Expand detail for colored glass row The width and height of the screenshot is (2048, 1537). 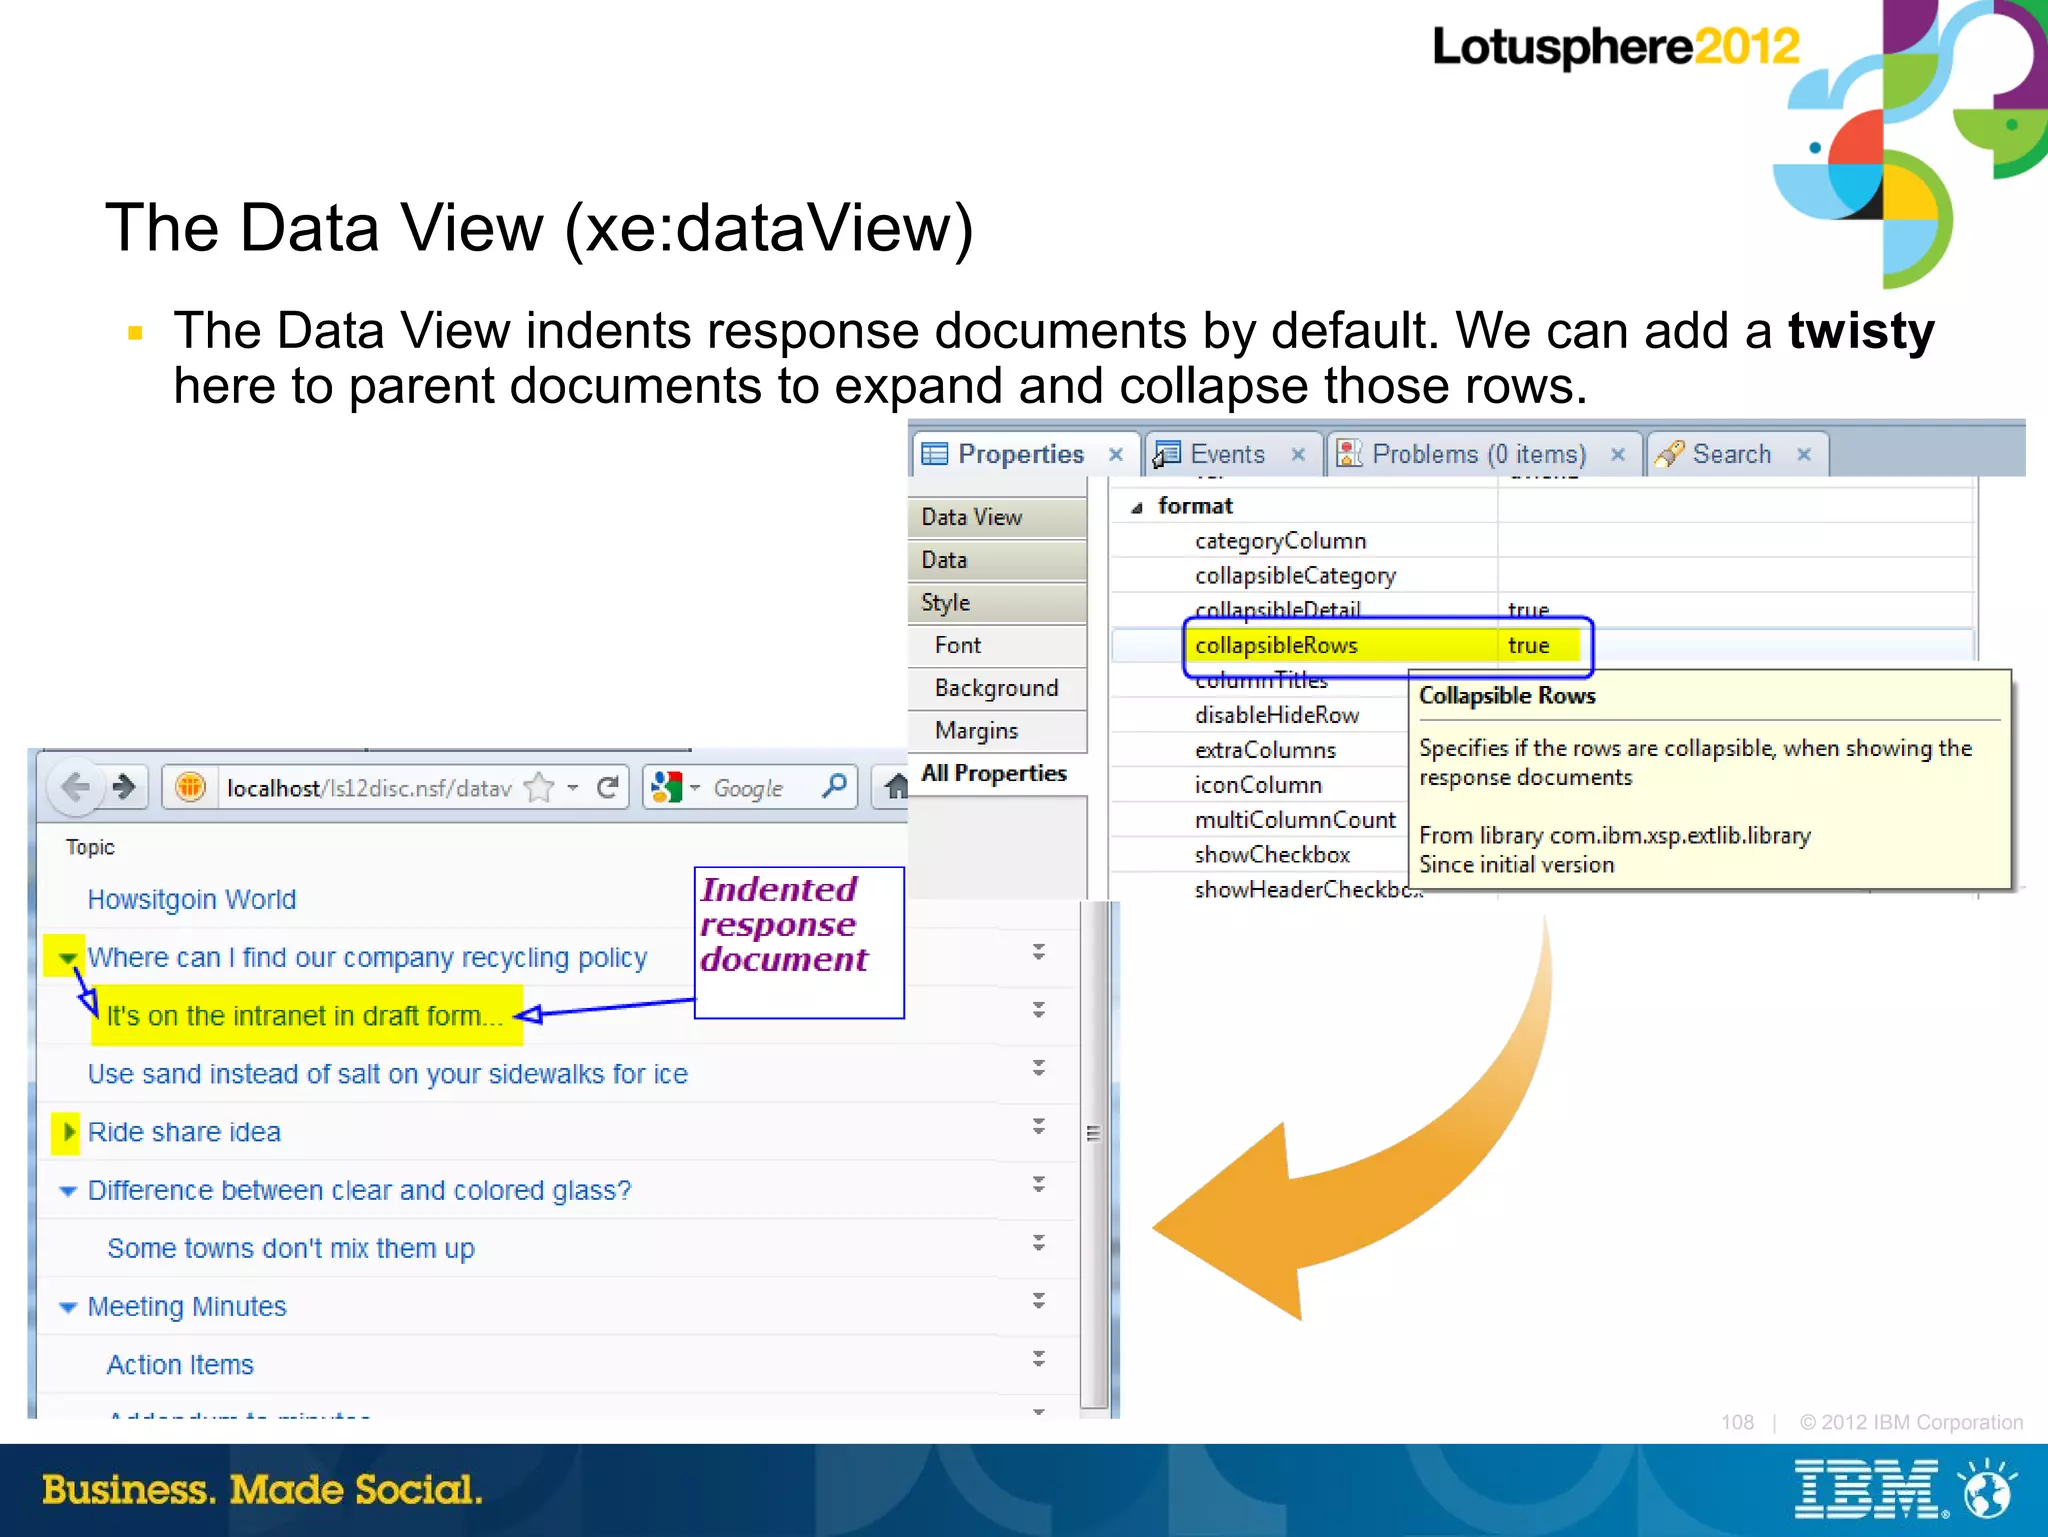tap(1039, 1184)
